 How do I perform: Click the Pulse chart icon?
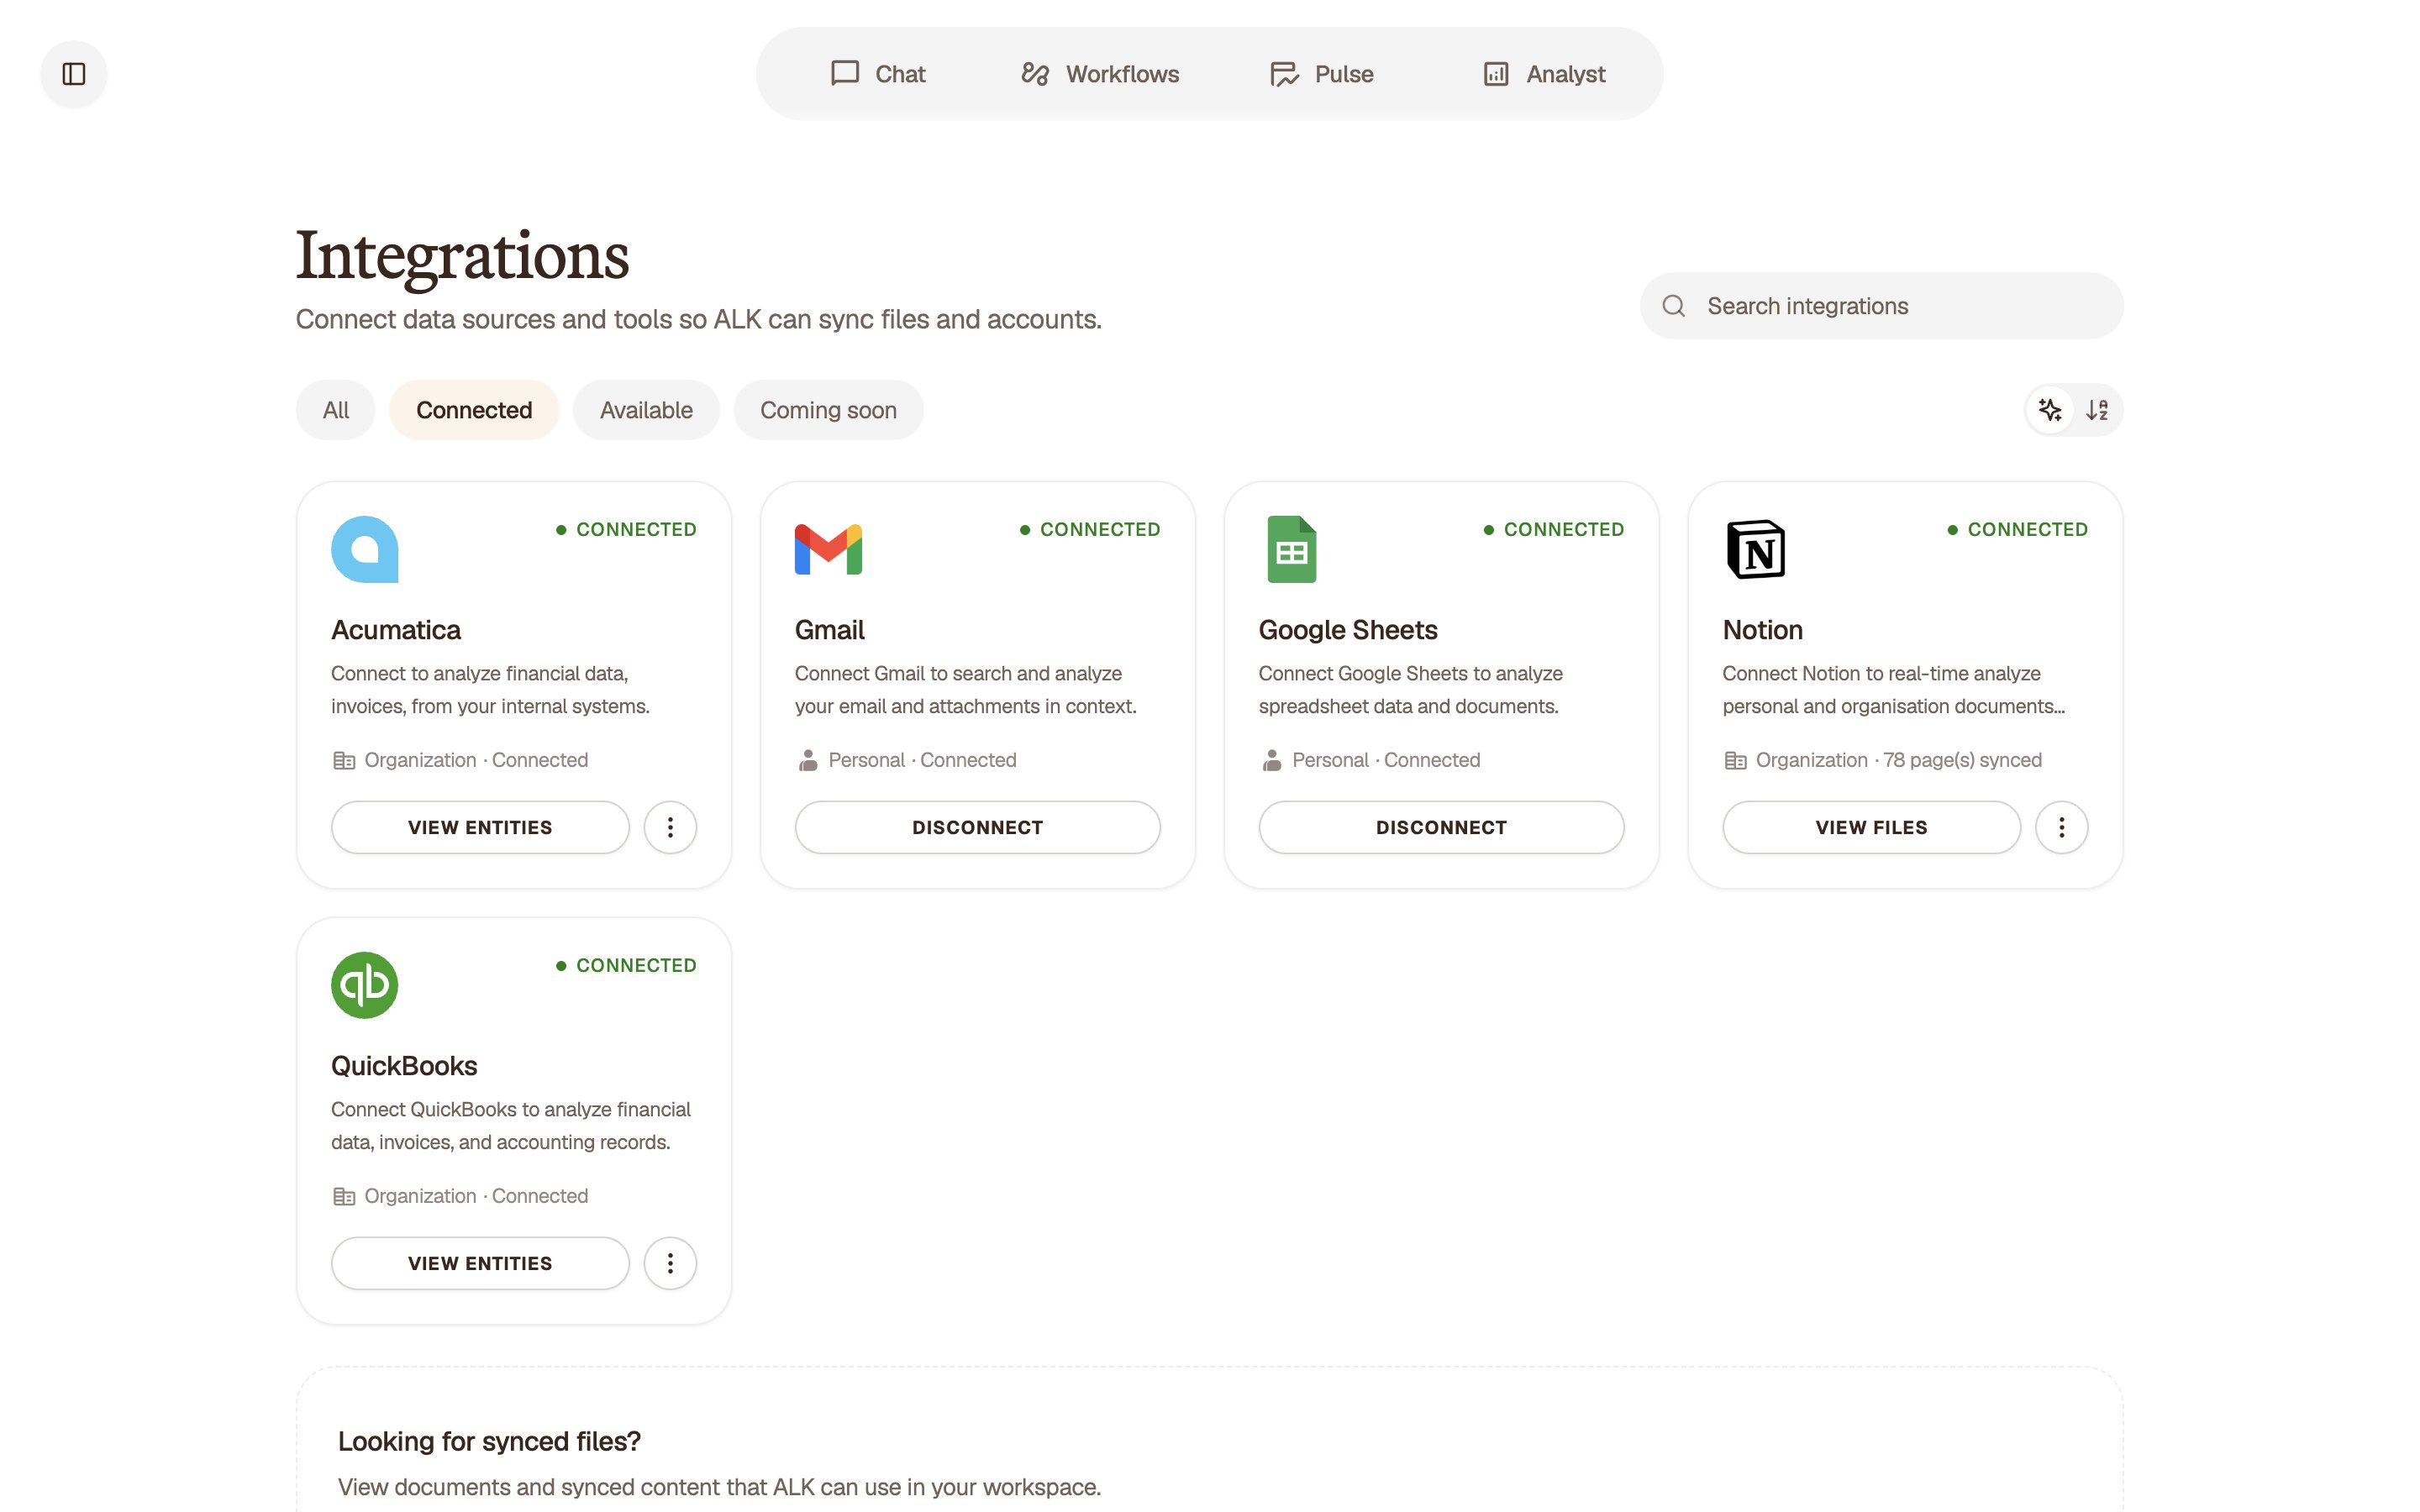coord(1284,74)
